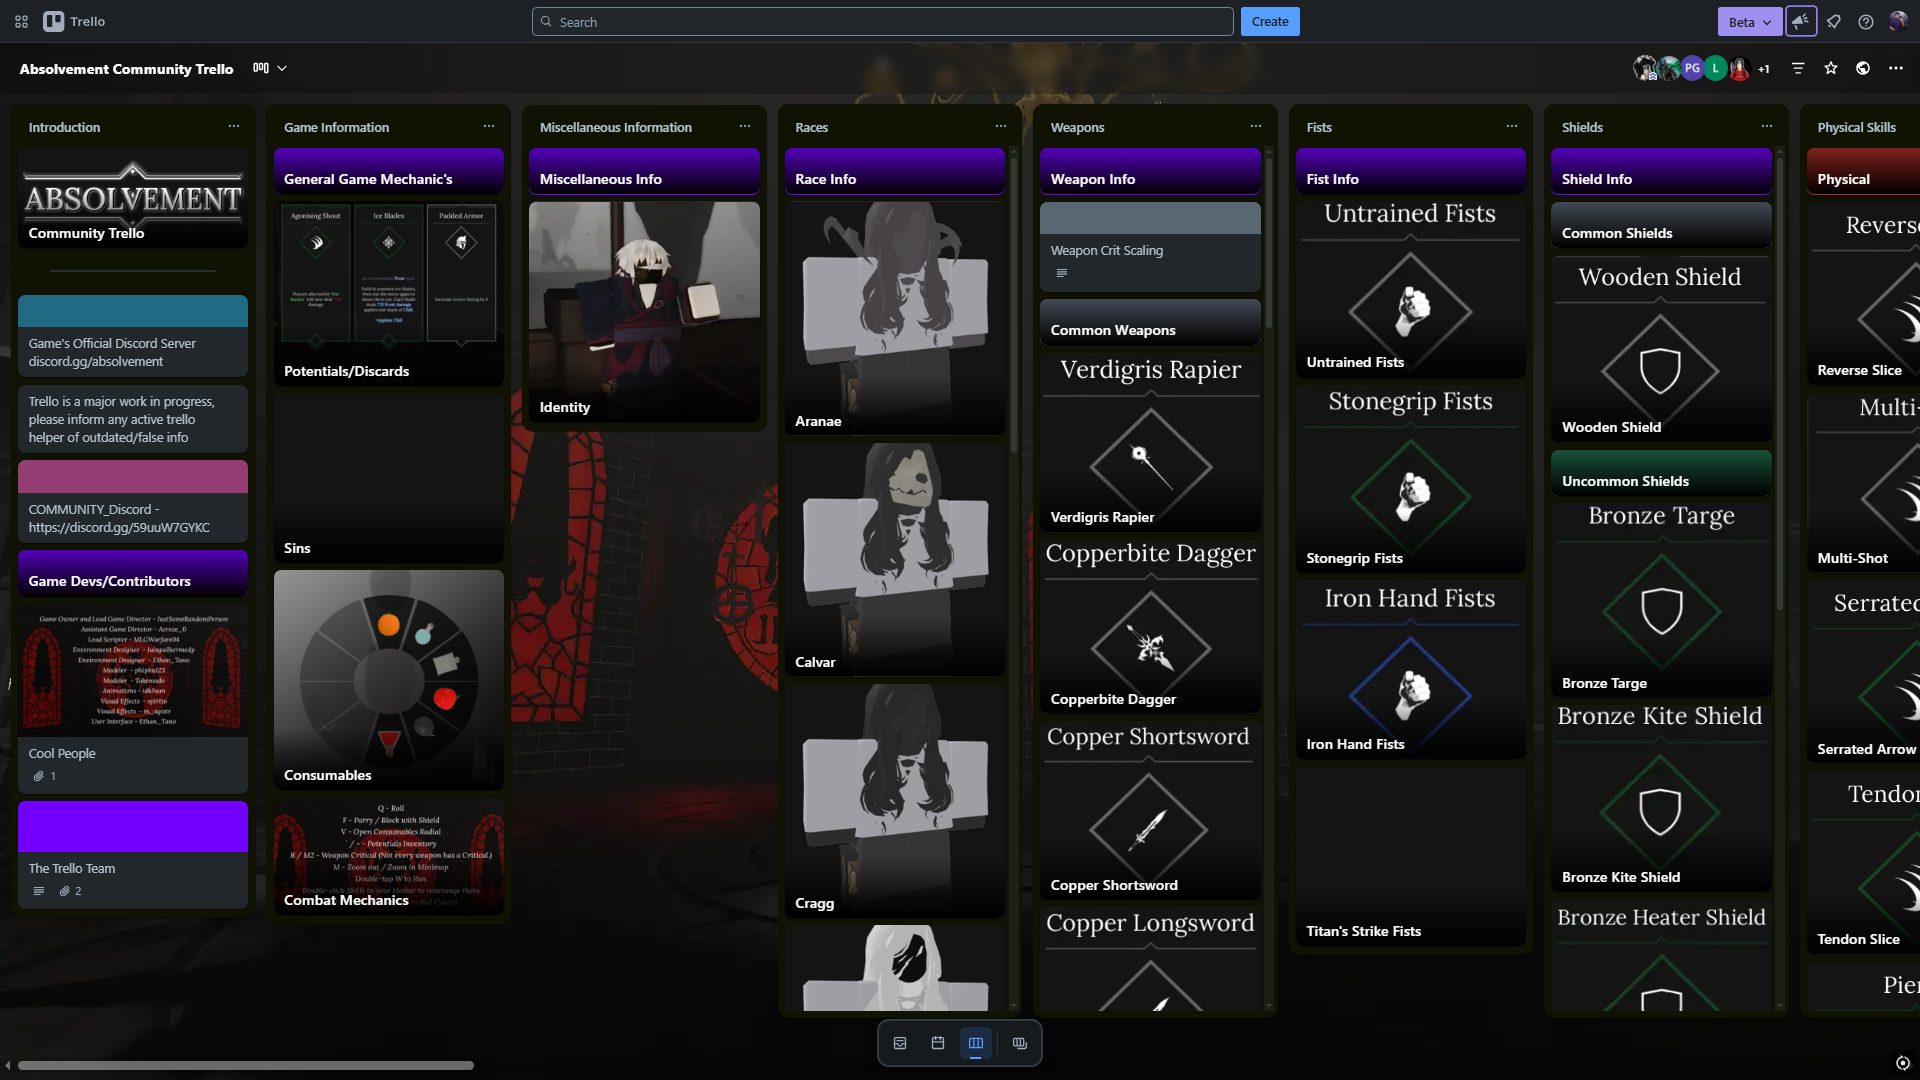Toggle the Board view in bottom bar
This screenshot has height=1080, width=1920.
click(x=976, y=1043)
